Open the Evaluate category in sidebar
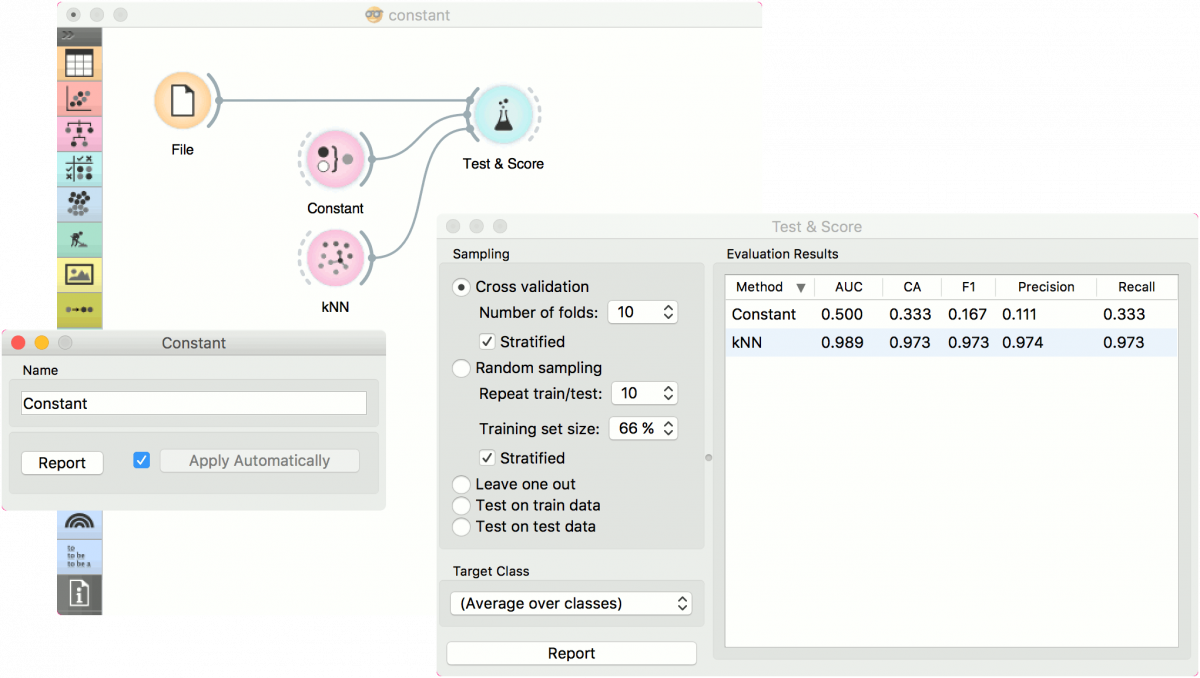The image size is (1200, 678). 79,168
